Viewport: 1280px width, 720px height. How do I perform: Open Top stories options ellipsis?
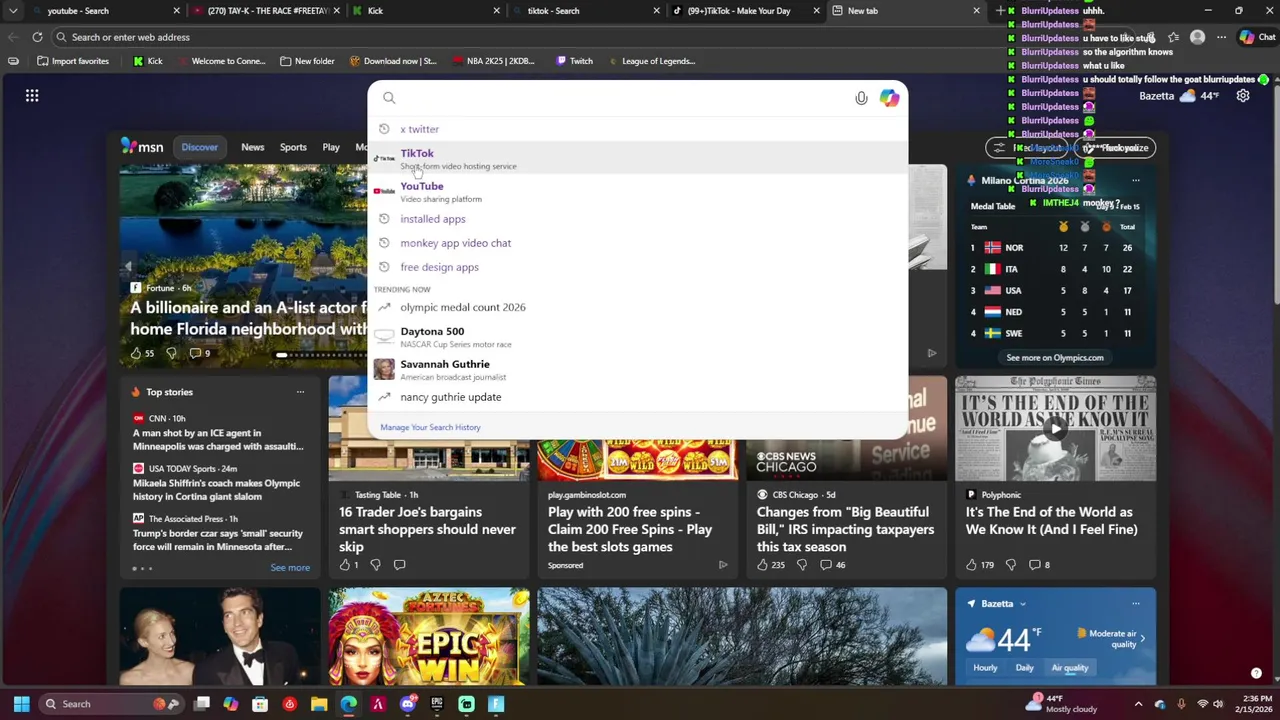pyautogui.click(x=300, y=392)
